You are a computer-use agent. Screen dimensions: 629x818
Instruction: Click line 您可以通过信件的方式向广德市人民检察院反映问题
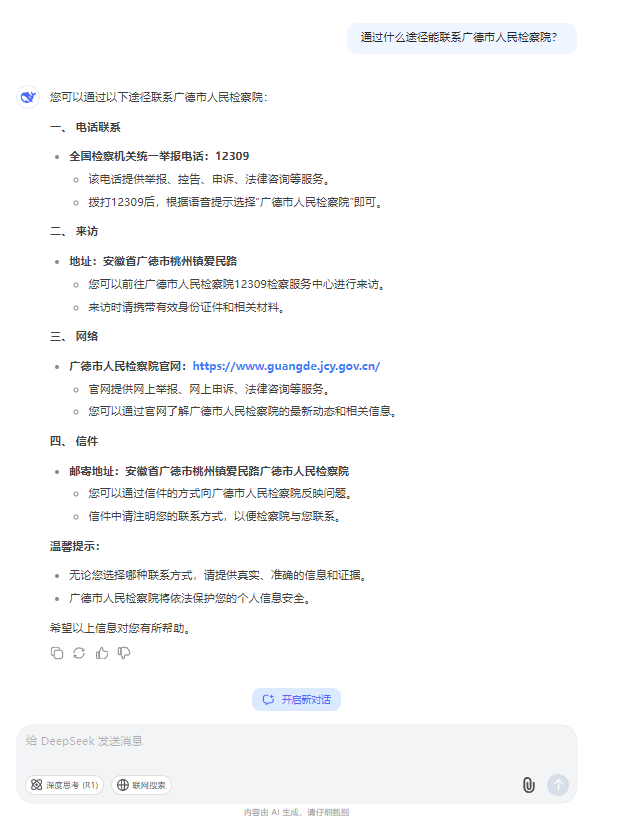[x=220, y=494]
